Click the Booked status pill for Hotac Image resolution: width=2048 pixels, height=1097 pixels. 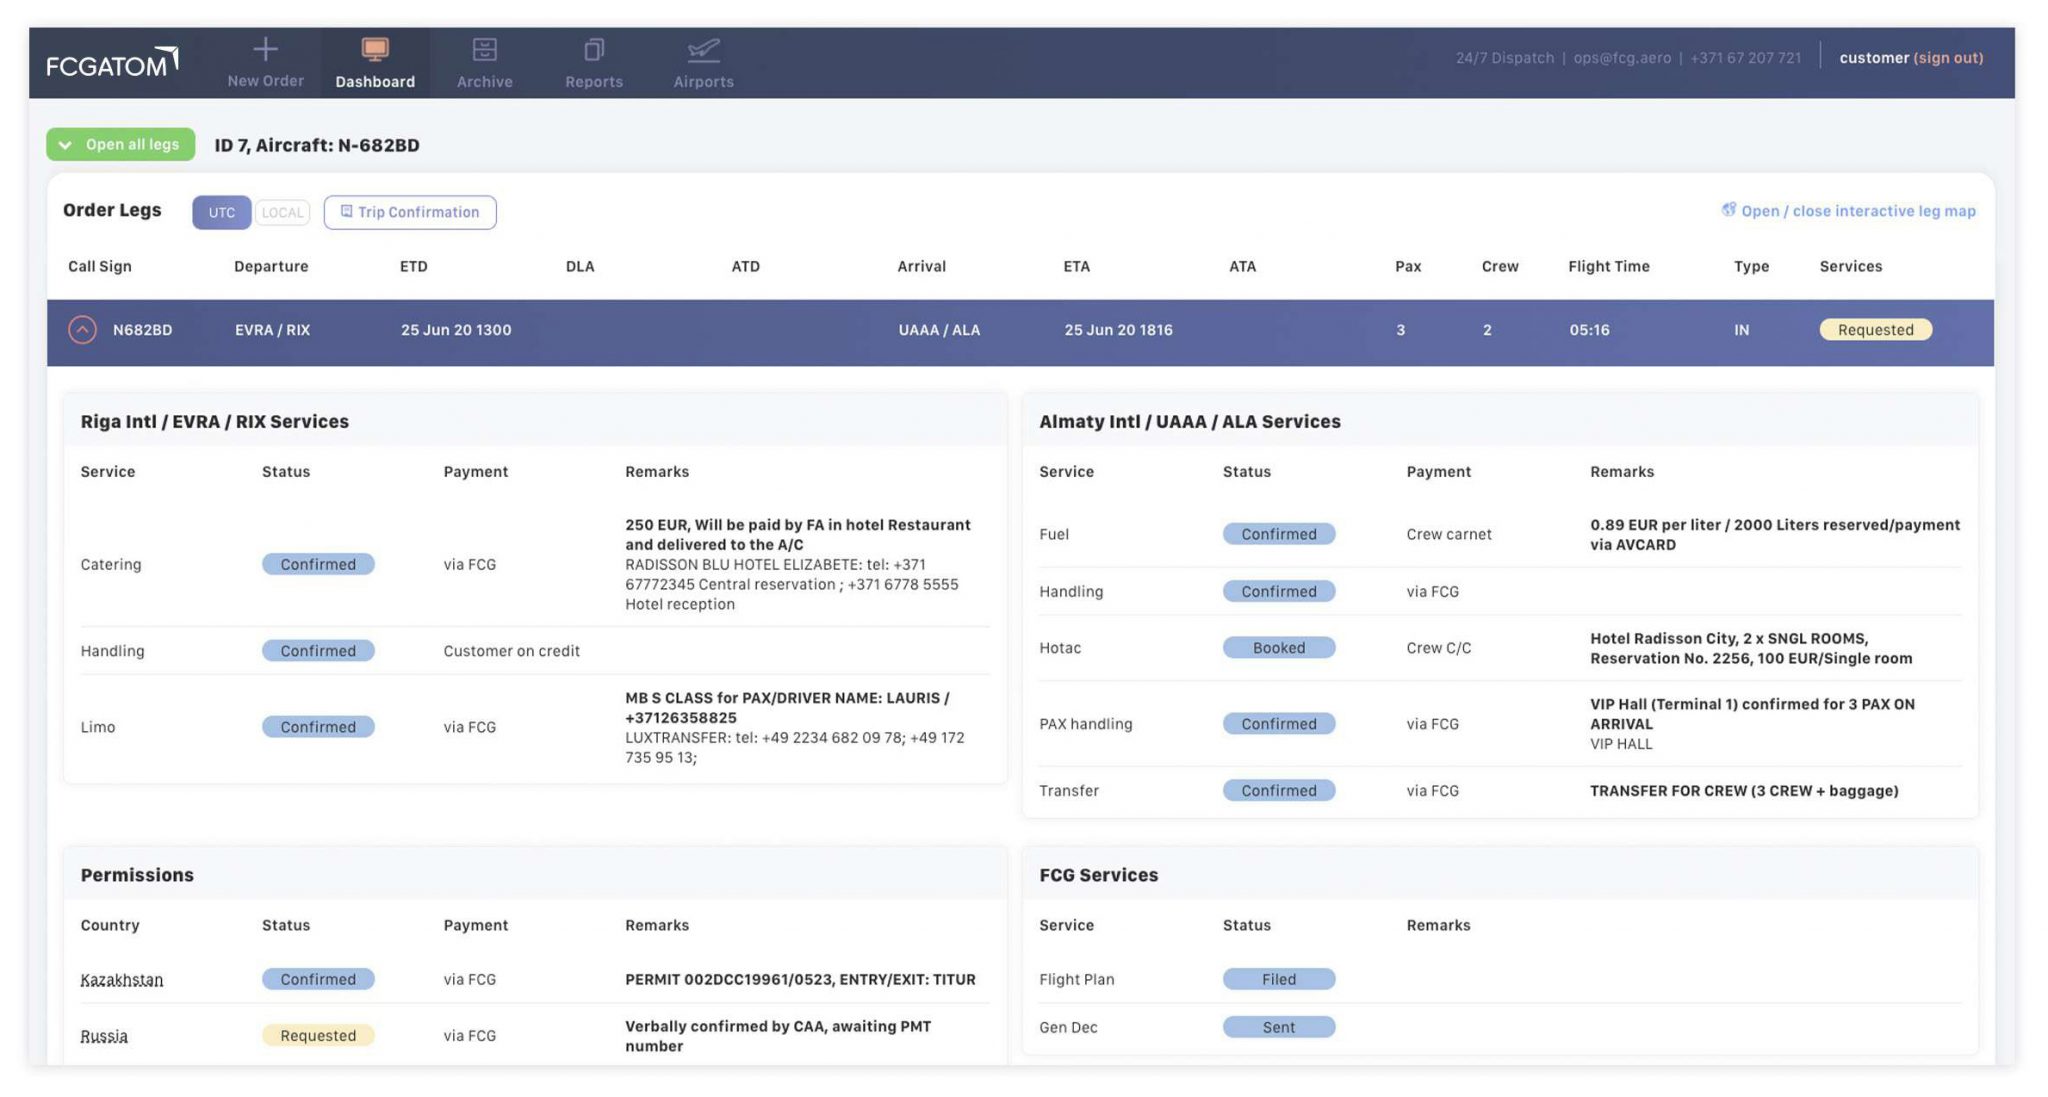[x=1279, y=647]
